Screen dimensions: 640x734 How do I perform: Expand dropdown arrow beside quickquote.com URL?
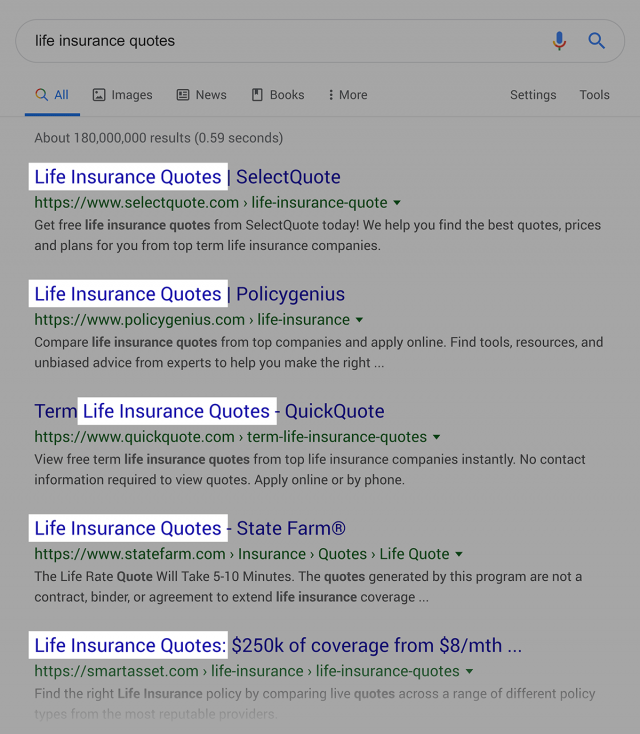click(x=436, y=437)
